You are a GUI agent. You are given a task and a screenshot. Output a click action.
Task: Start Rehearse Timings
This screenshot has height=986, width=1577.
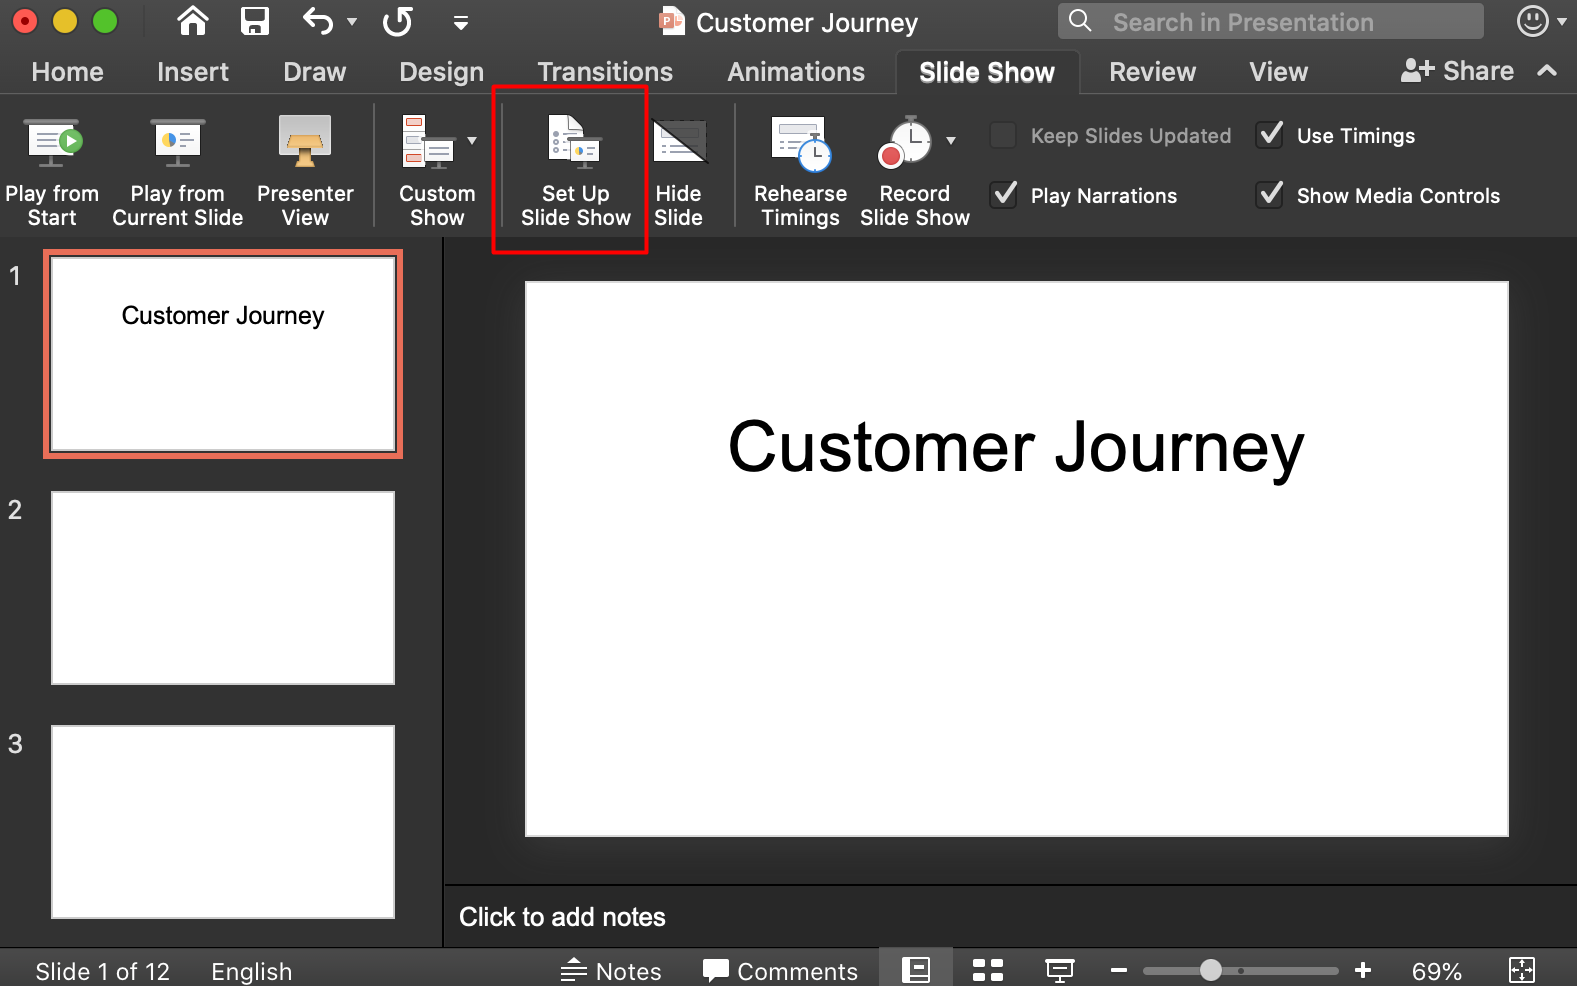click(800, 172)
